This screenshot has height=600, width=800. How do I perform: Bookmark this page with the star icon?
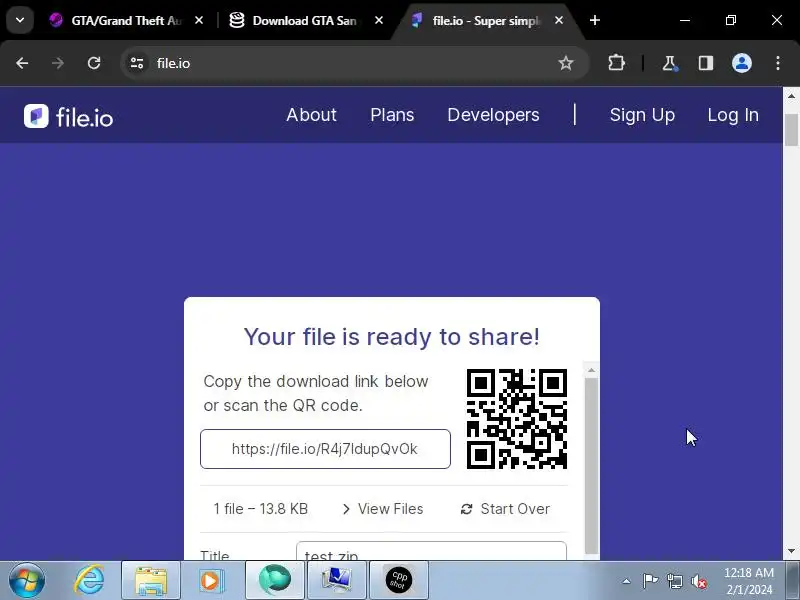(565, 63)
